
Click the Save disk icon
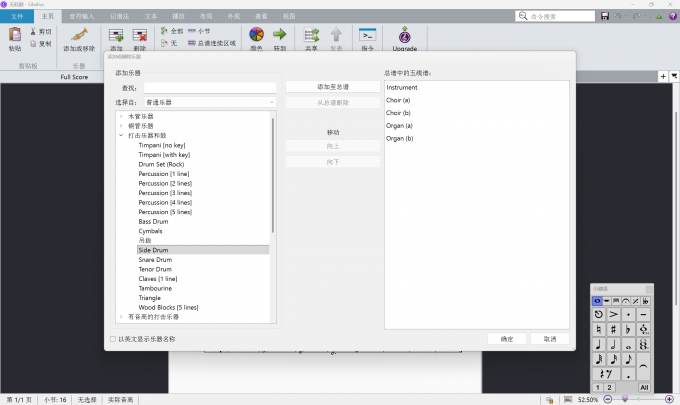[605, 16]
